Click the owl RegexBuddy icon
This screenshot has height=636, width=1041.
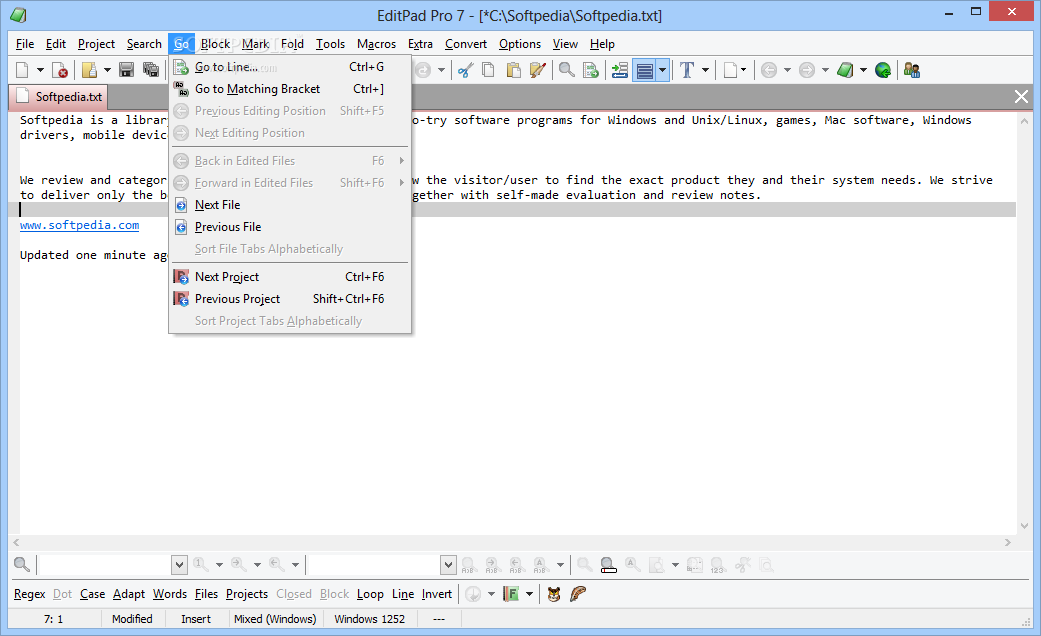554,594
